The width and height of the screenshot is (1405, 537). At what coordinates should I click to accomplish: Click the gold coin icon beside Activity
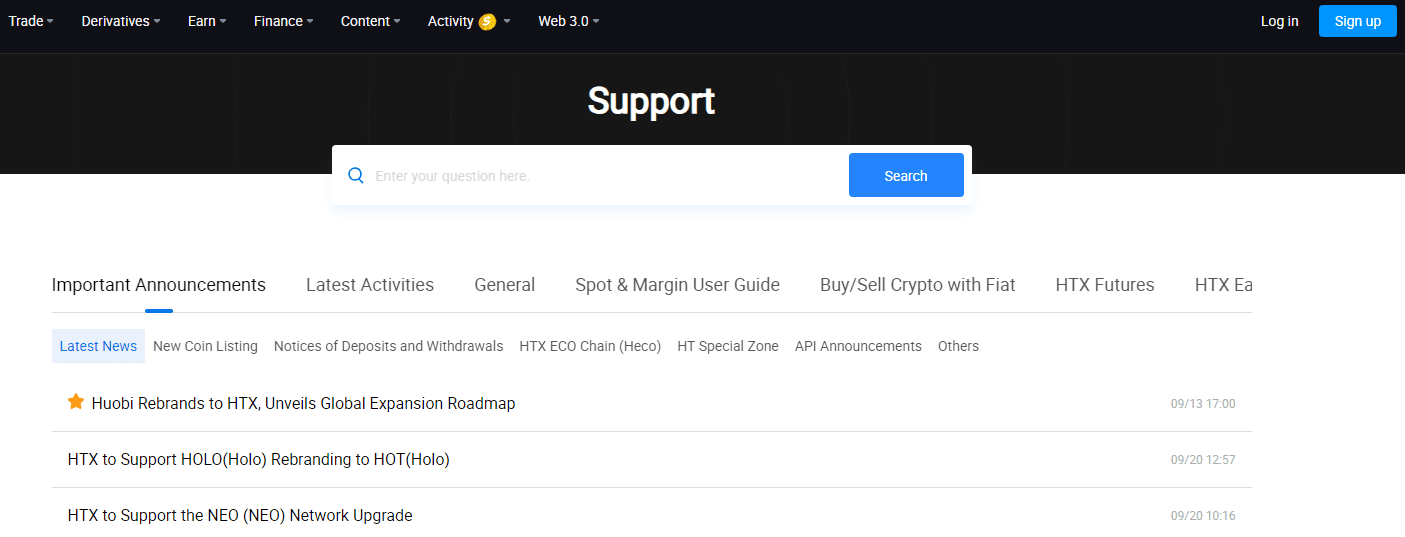click(x=487, y=22)
